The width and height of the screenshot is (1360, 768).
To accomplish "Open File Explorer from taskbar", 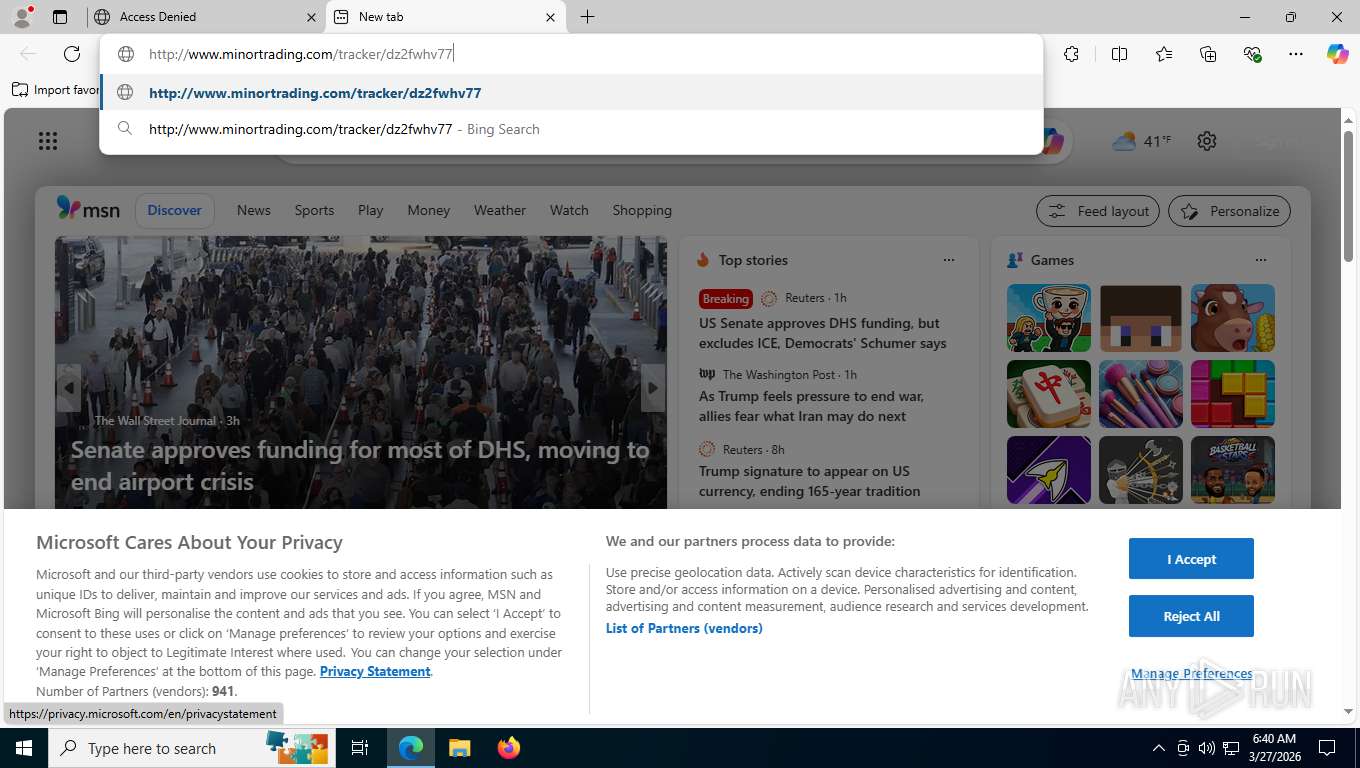I will tap(459, 748).
